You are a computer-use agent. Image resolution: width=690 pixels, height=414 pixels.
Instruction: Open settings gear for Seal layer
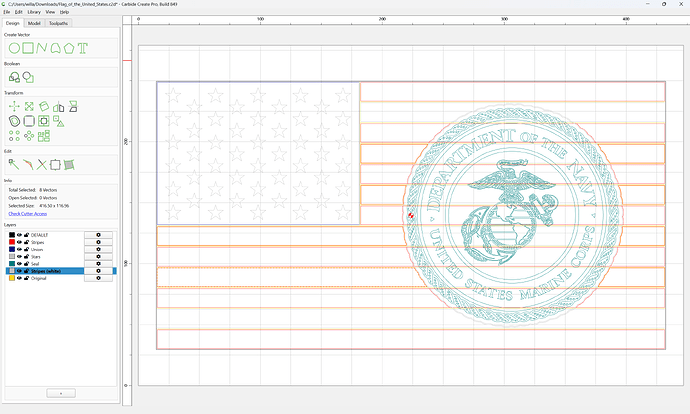point(98,264)
